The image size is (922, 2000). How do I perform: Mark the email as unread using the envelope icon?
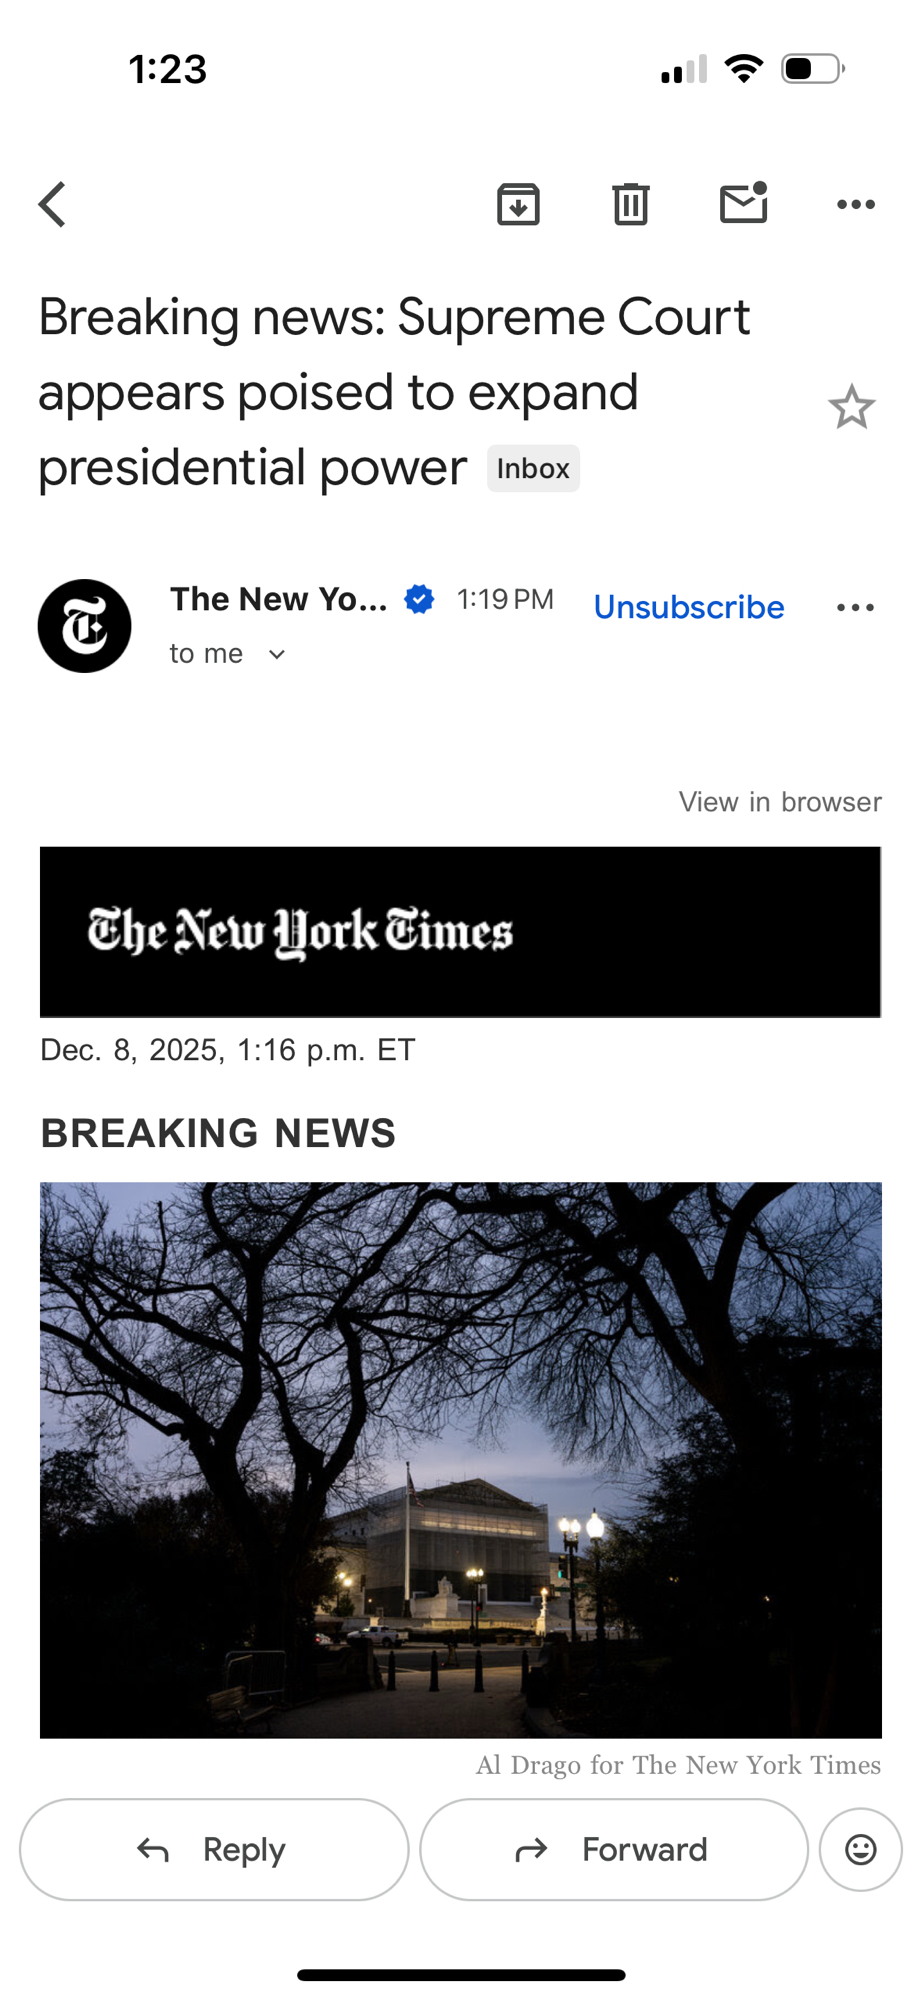[744, 203]
